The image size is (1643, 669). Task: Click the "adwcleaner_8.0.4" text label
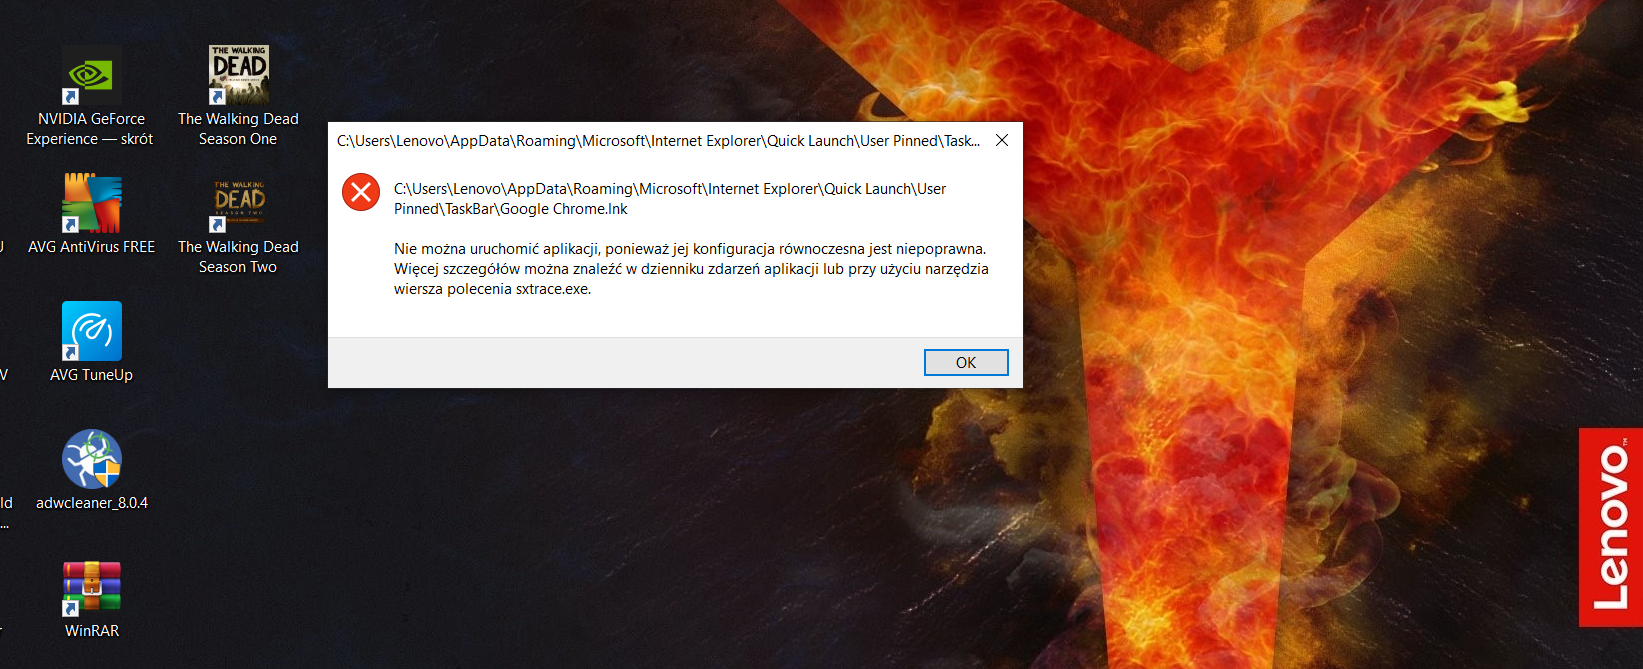point(91,503)
